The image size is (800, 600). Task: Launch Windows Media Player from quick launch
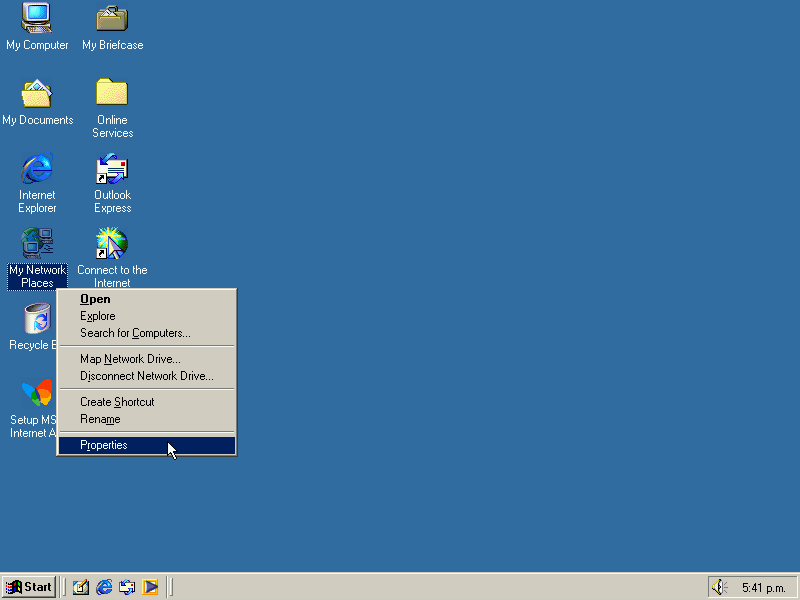150,587
